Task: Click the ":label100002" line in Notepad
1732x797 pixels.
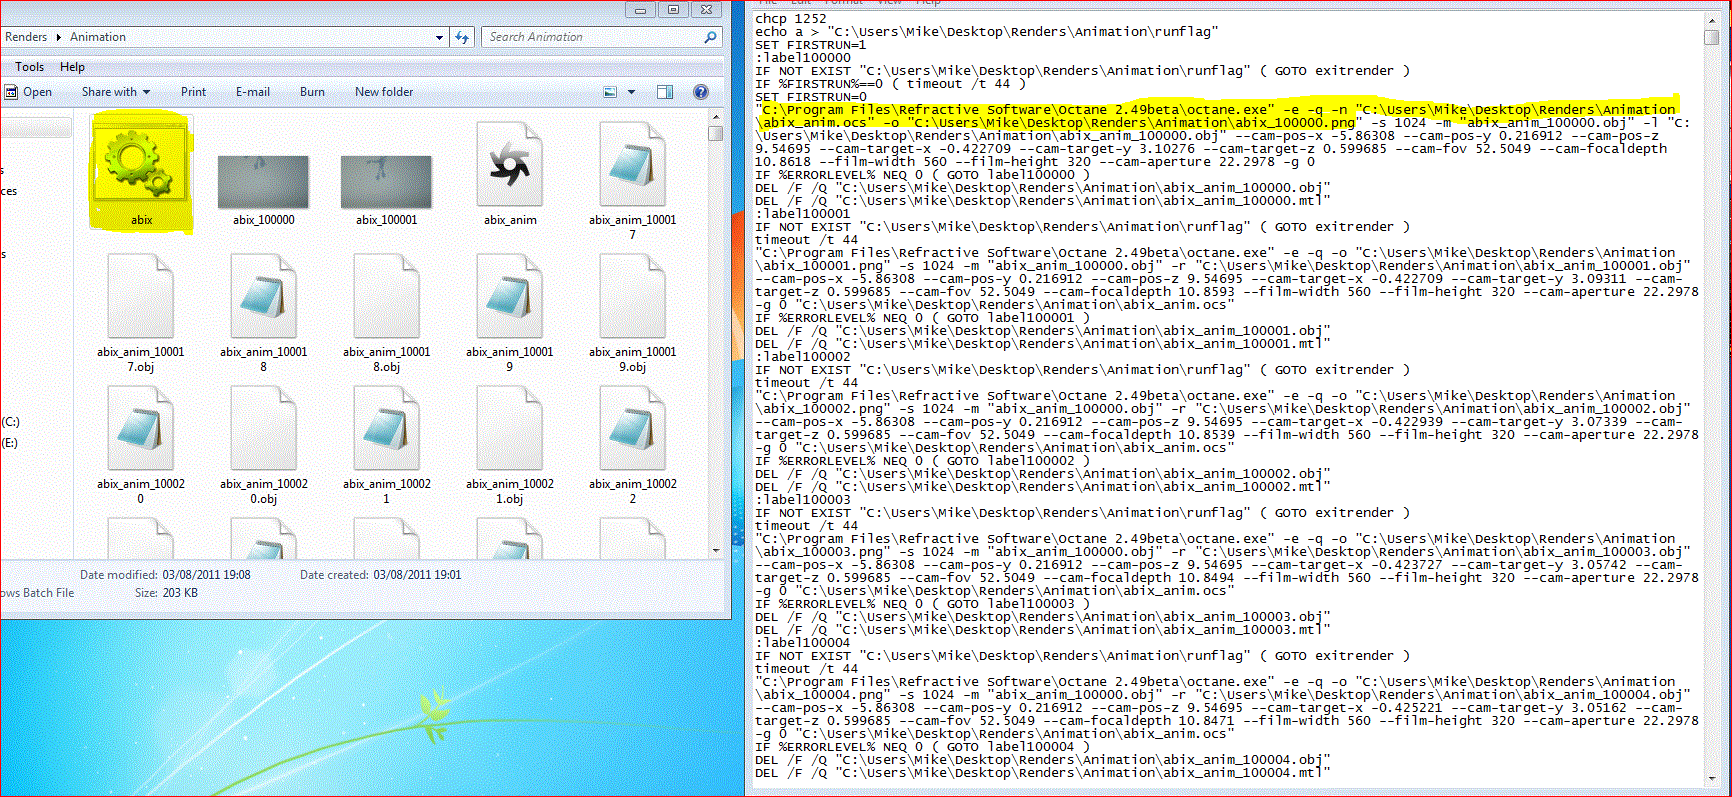Action: click(803, 357)
